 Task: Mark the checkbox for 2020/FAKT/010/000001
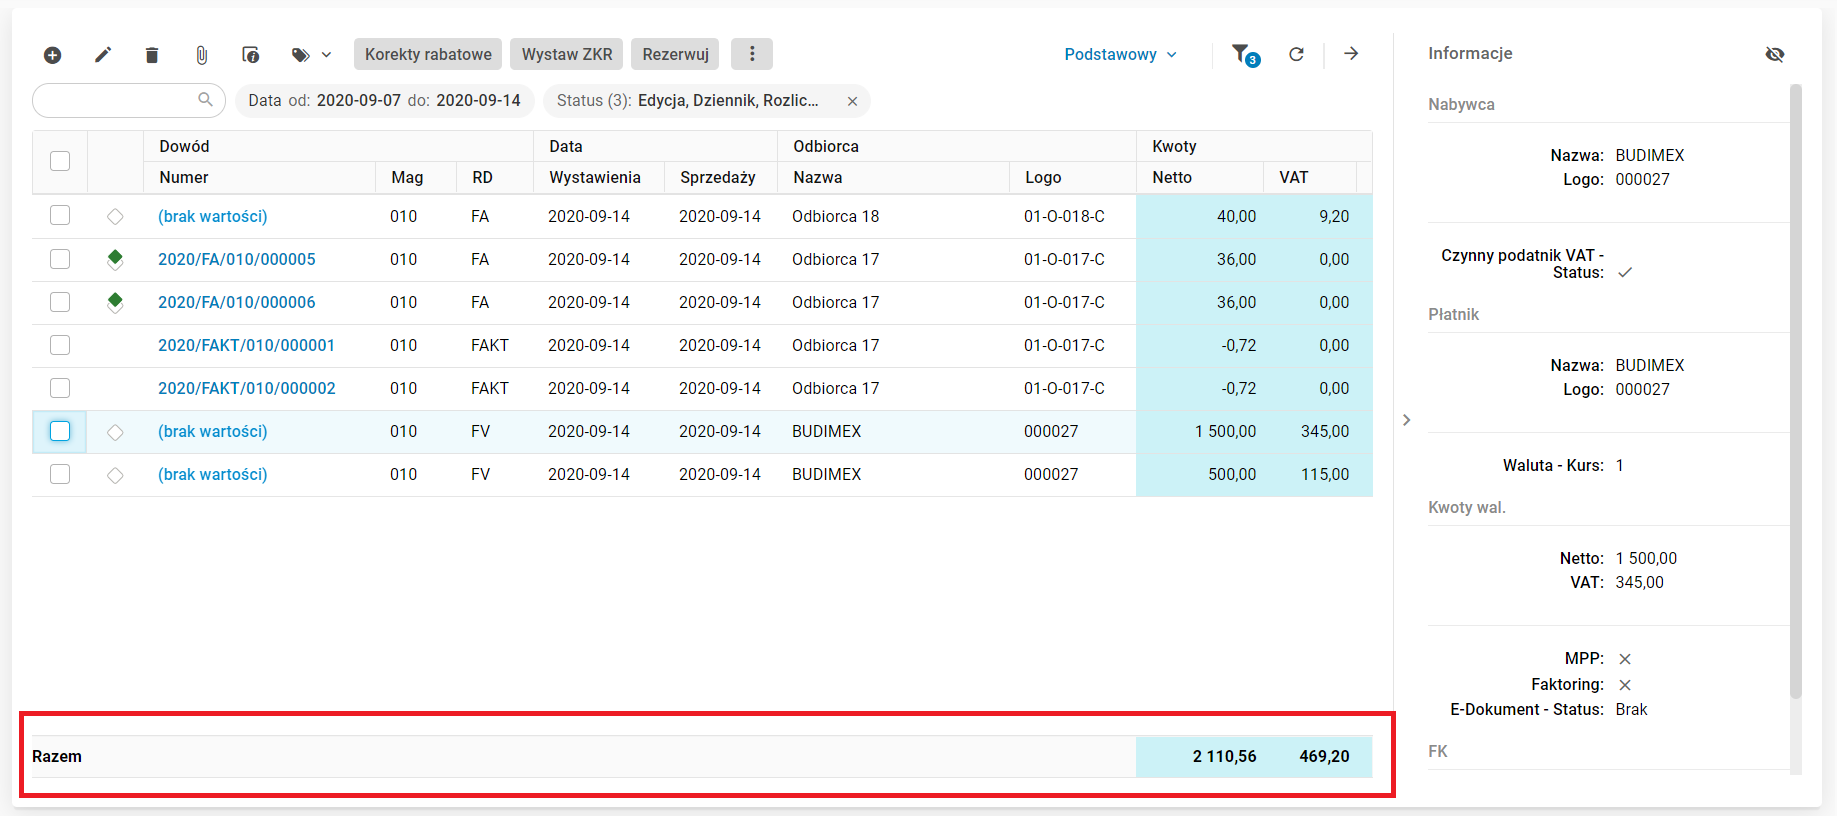pyautogui.click(x=60, y=345)
